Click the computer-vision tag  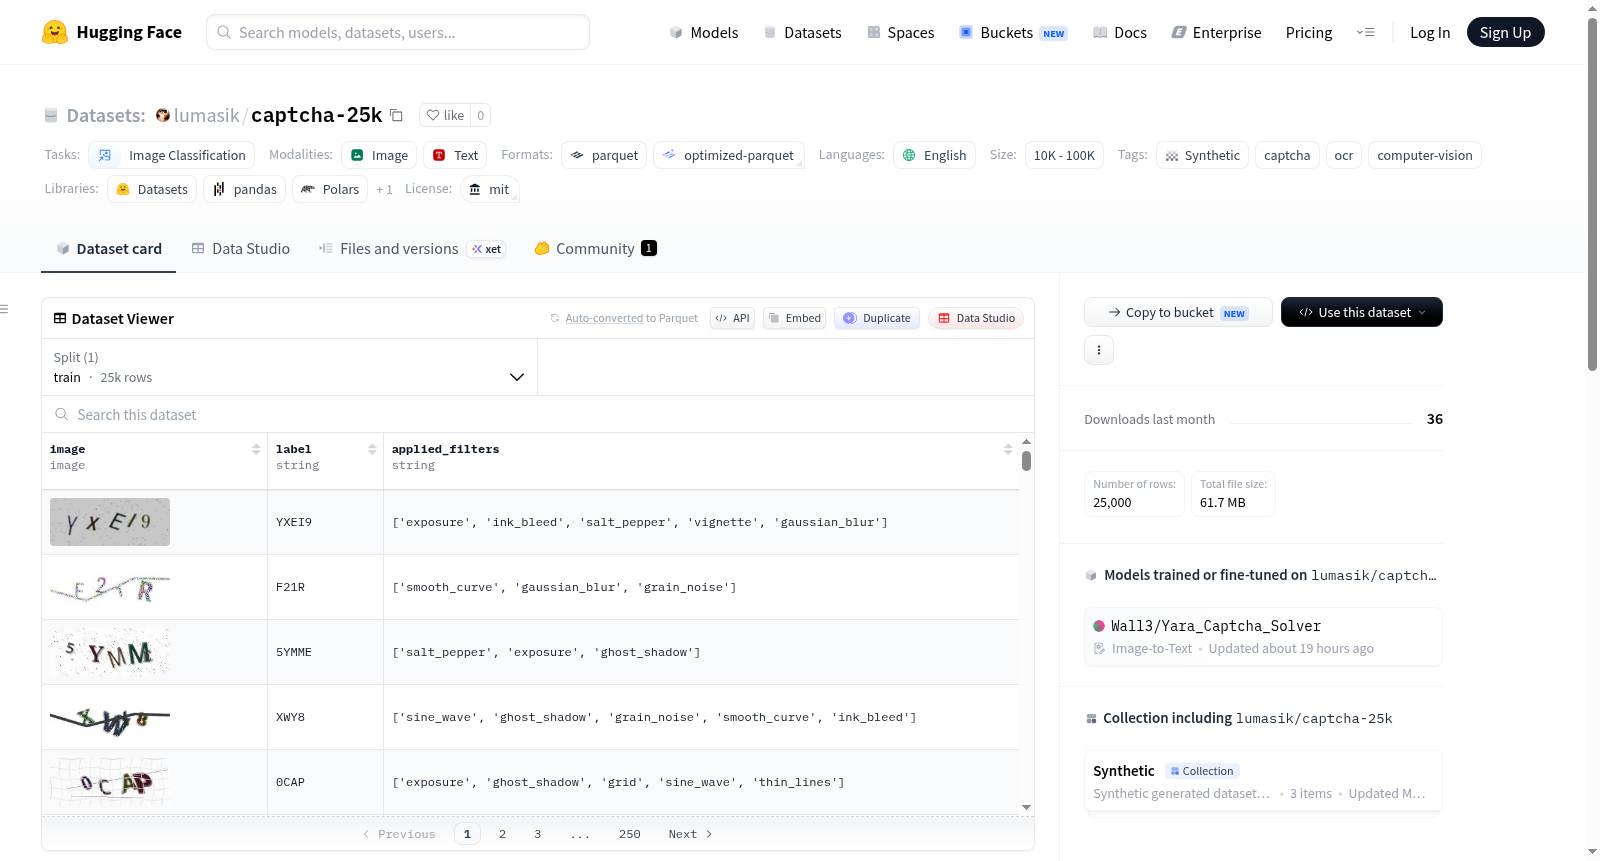[1425, 155]
